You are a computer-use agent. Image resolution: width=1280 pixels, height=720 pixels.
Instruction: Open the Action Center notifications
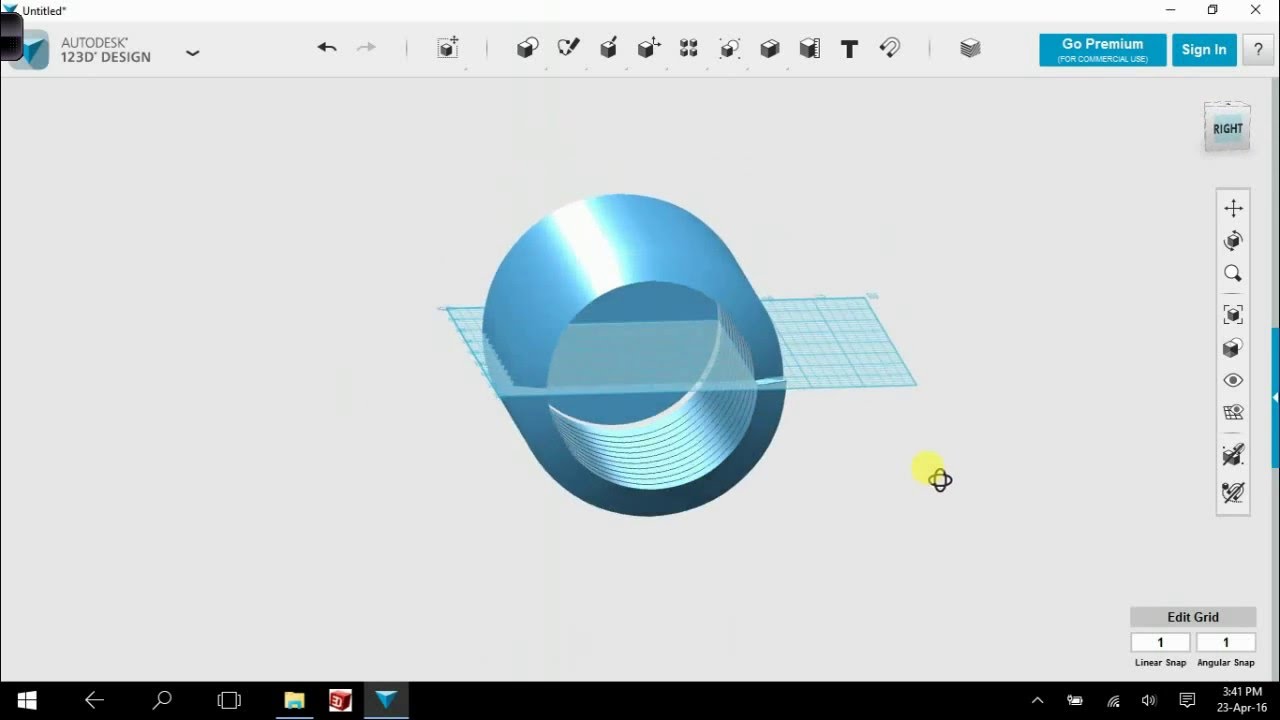(1187, 701)
